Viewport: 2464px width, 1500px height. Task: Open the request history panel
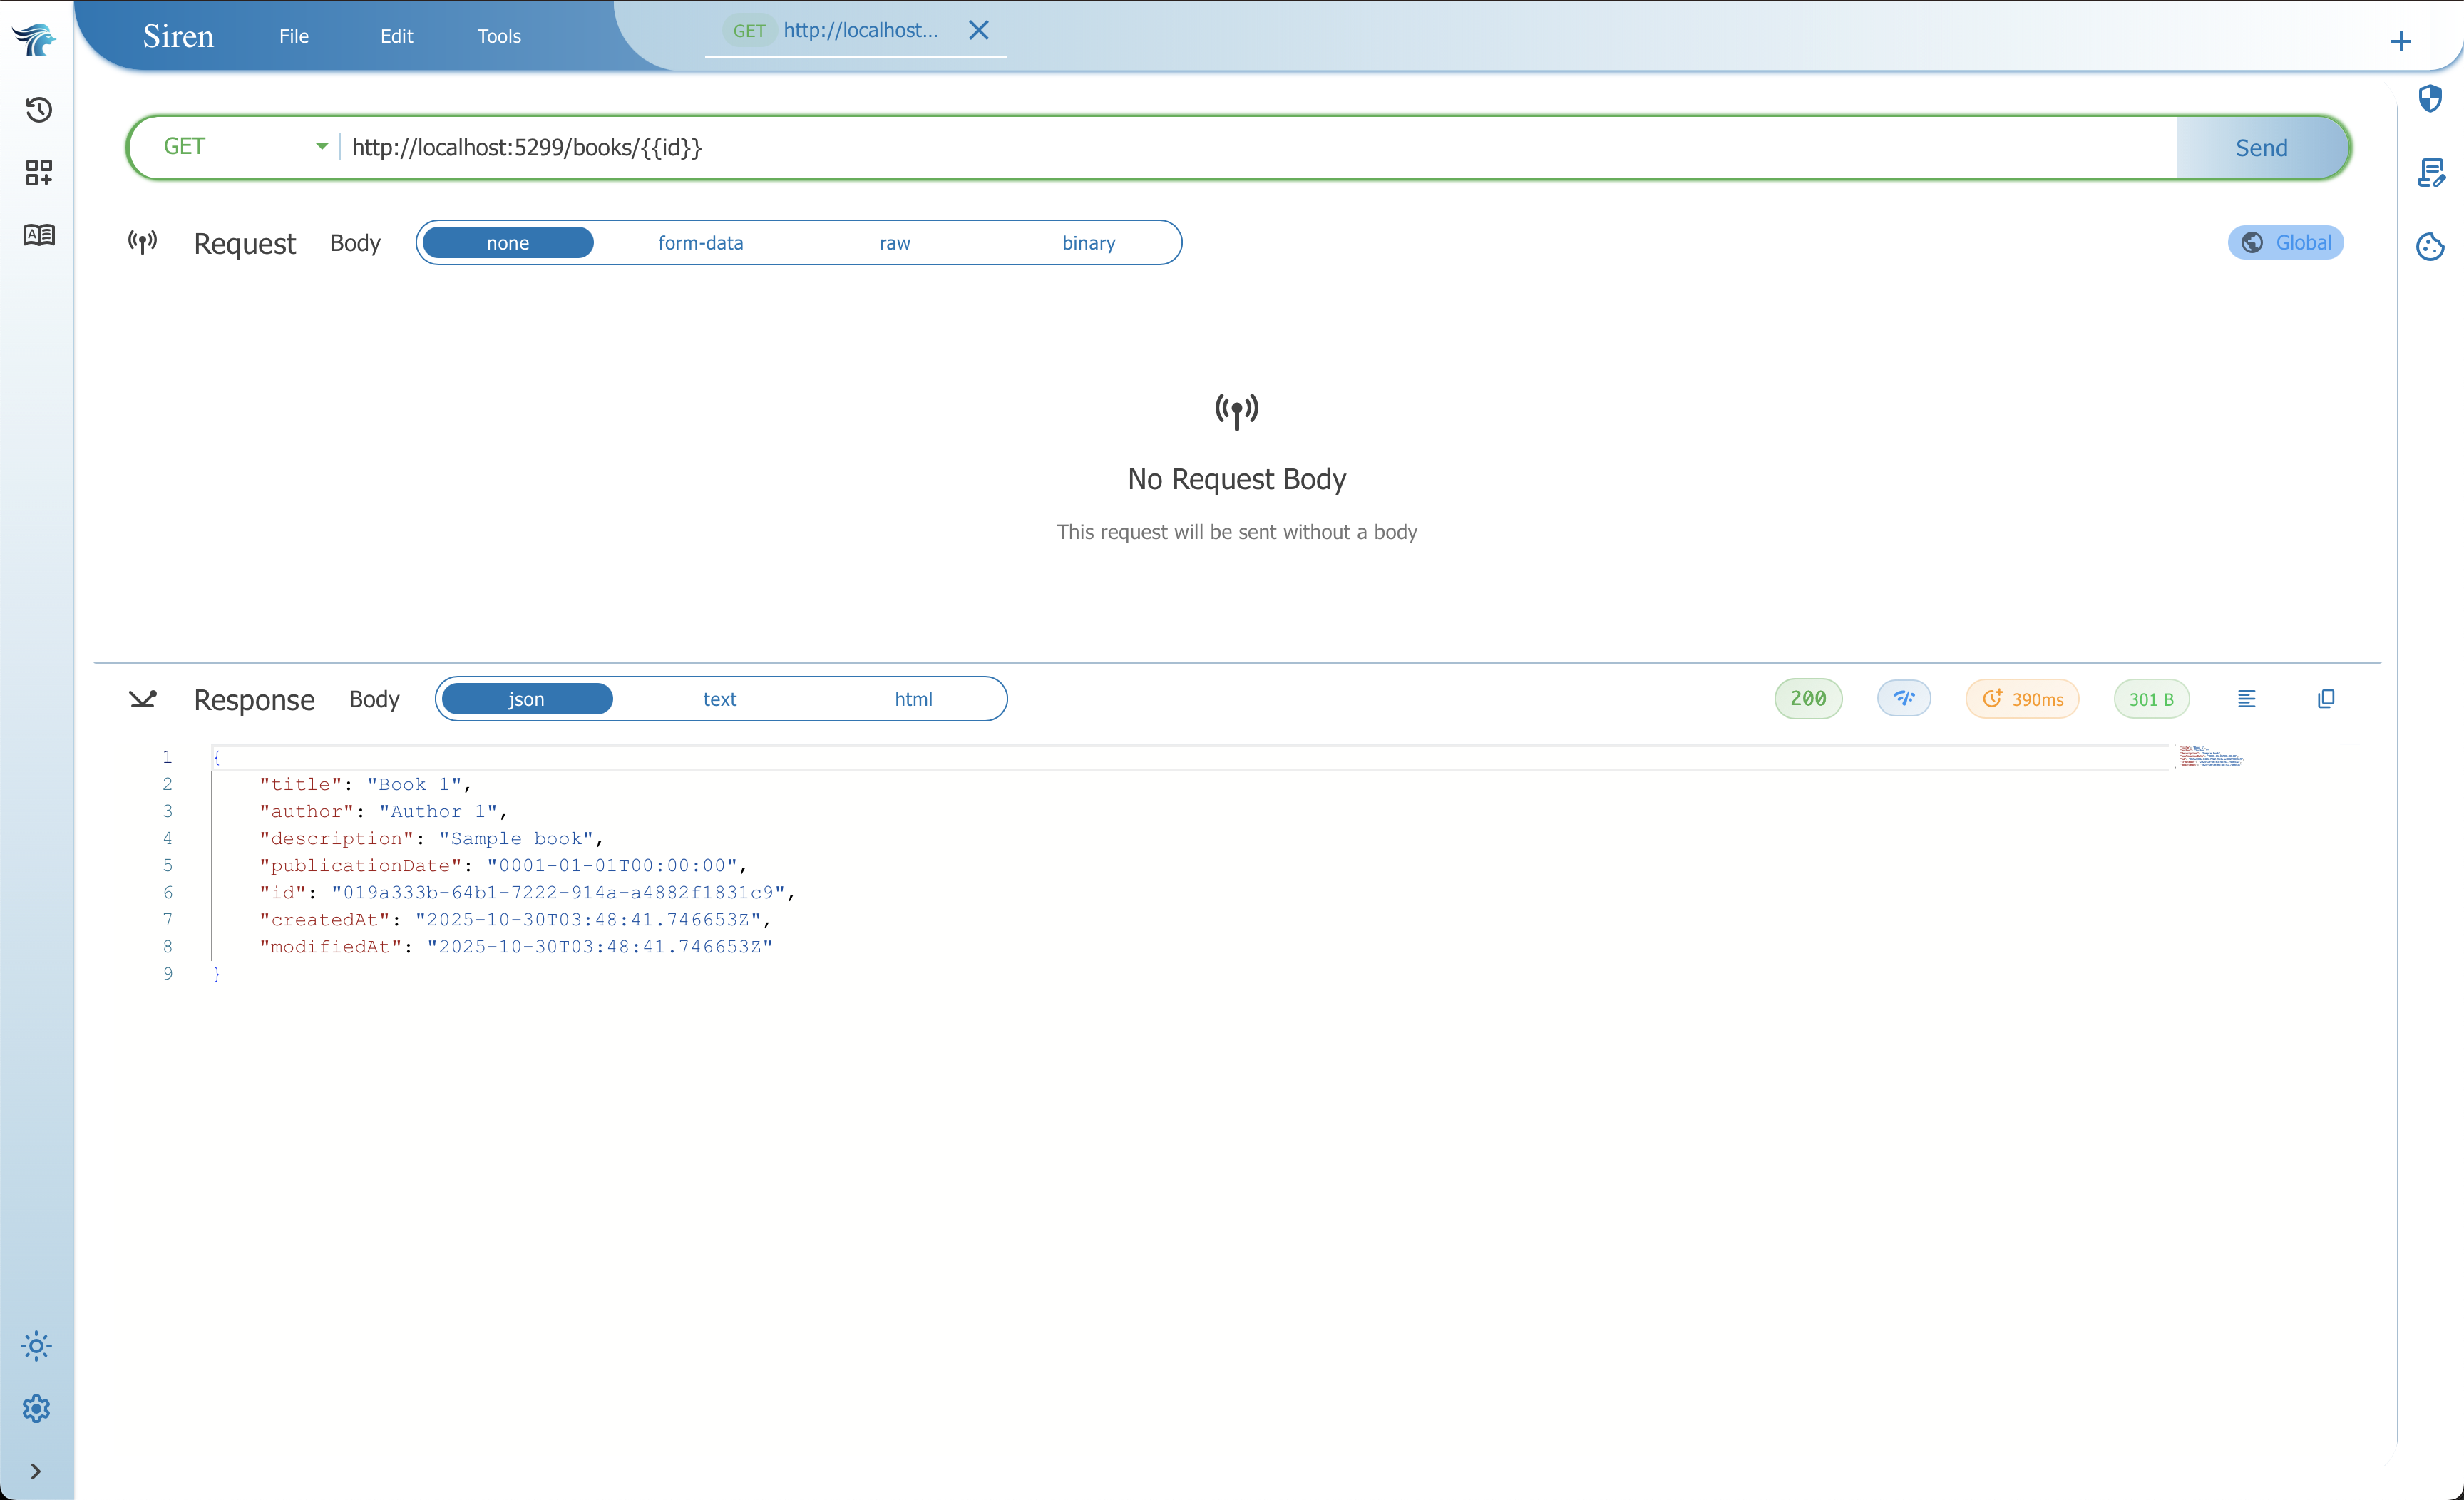click(x=38, y=110)
